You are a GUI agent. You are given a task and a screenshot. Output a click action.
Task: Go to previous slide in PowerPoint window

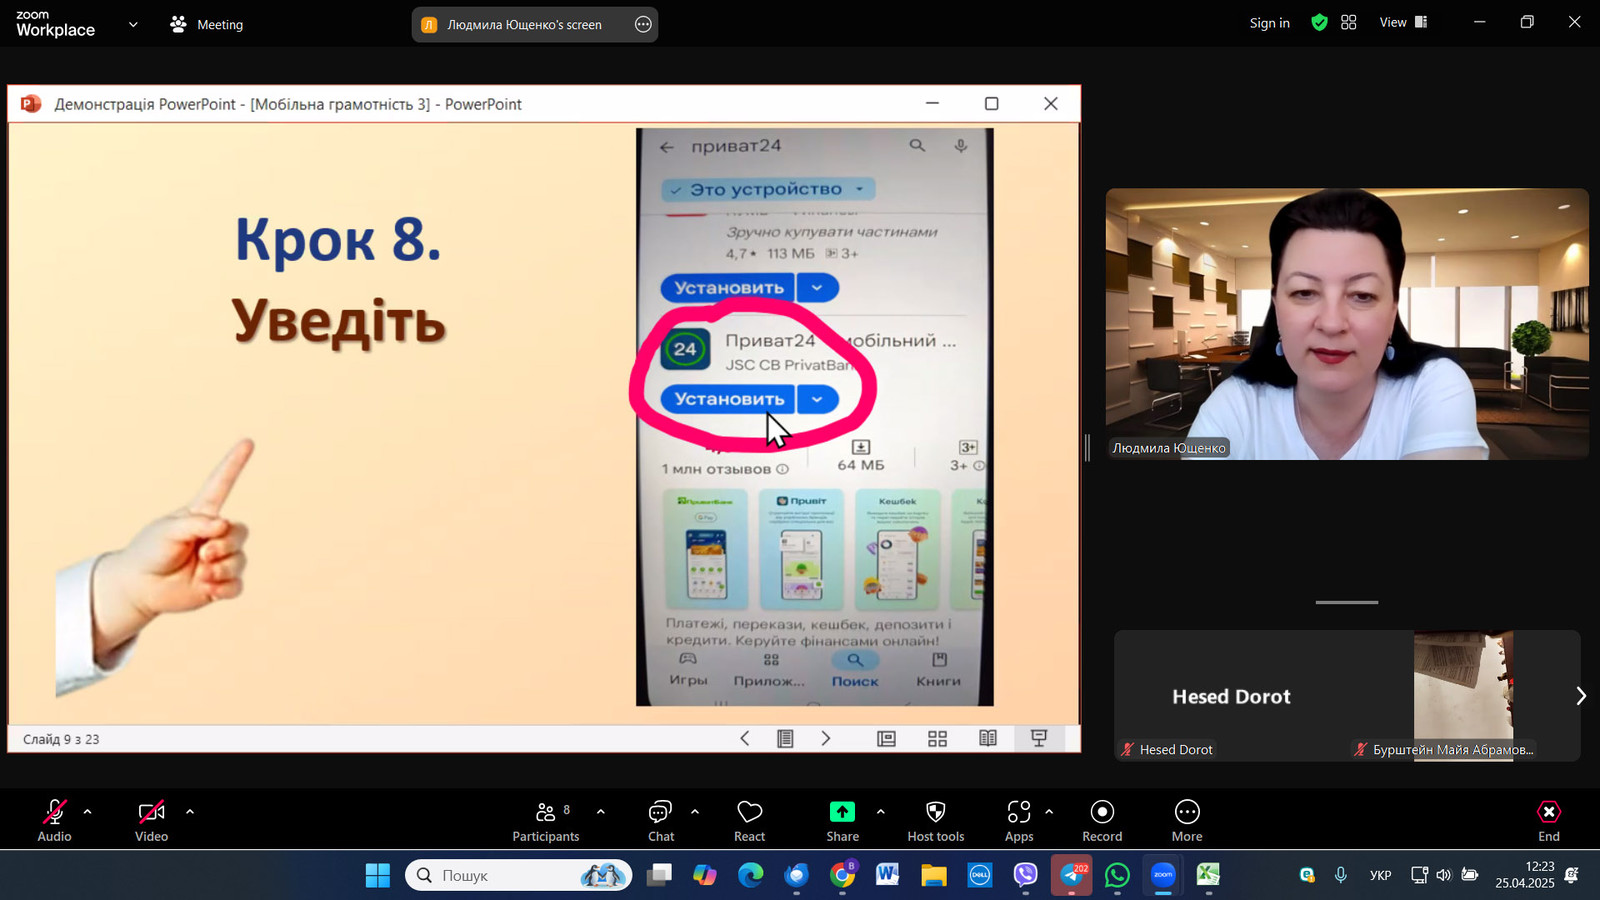[744, 738]
